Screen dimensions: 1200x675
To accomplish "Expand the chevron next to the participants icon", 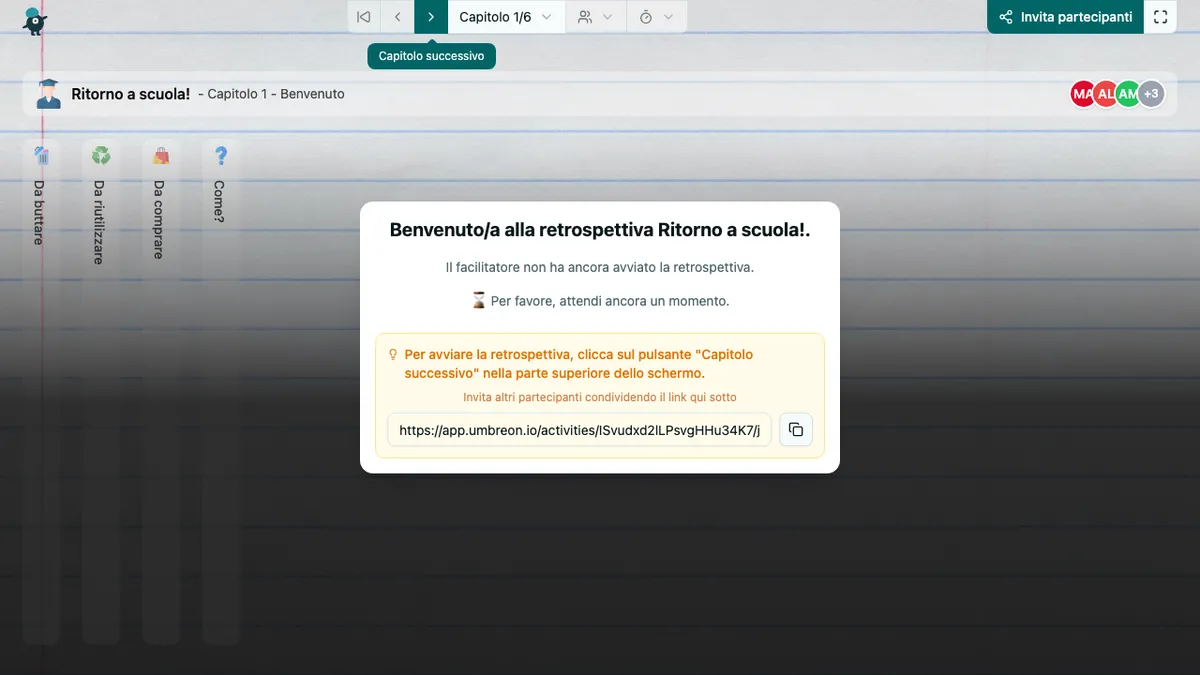I will [608, 17].
